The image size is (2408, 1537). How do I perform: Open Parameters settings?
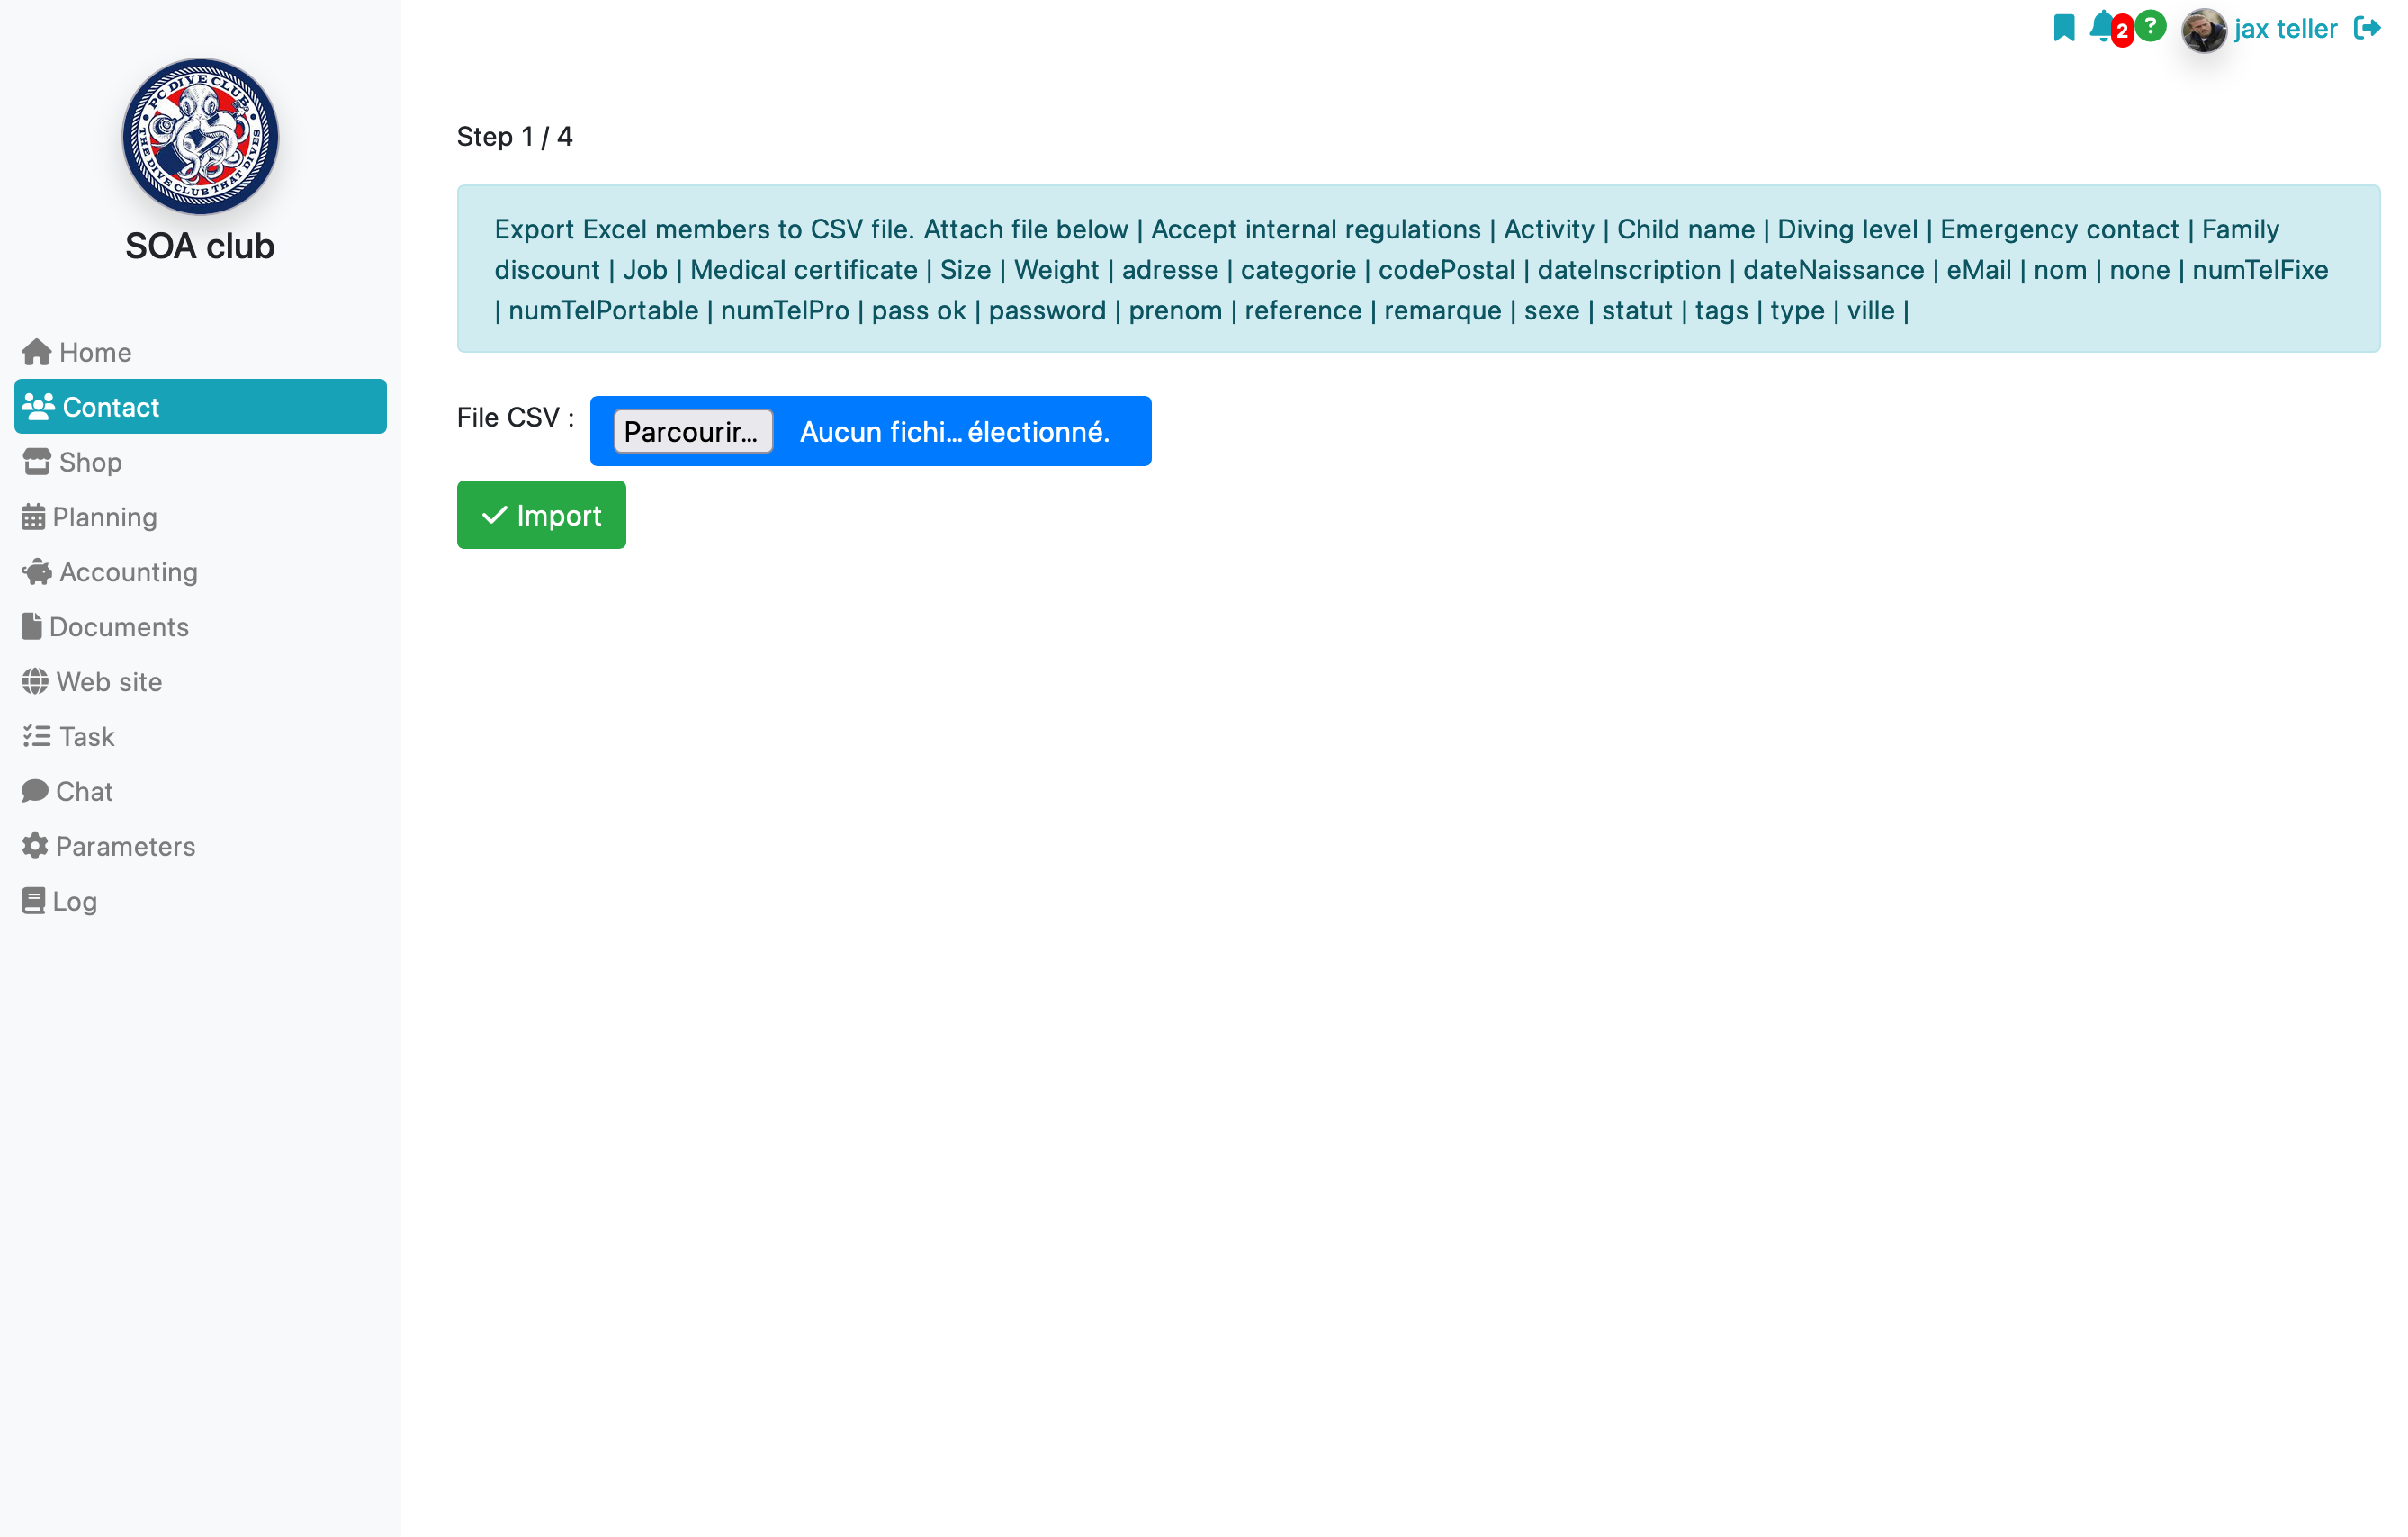click(200, 846)
